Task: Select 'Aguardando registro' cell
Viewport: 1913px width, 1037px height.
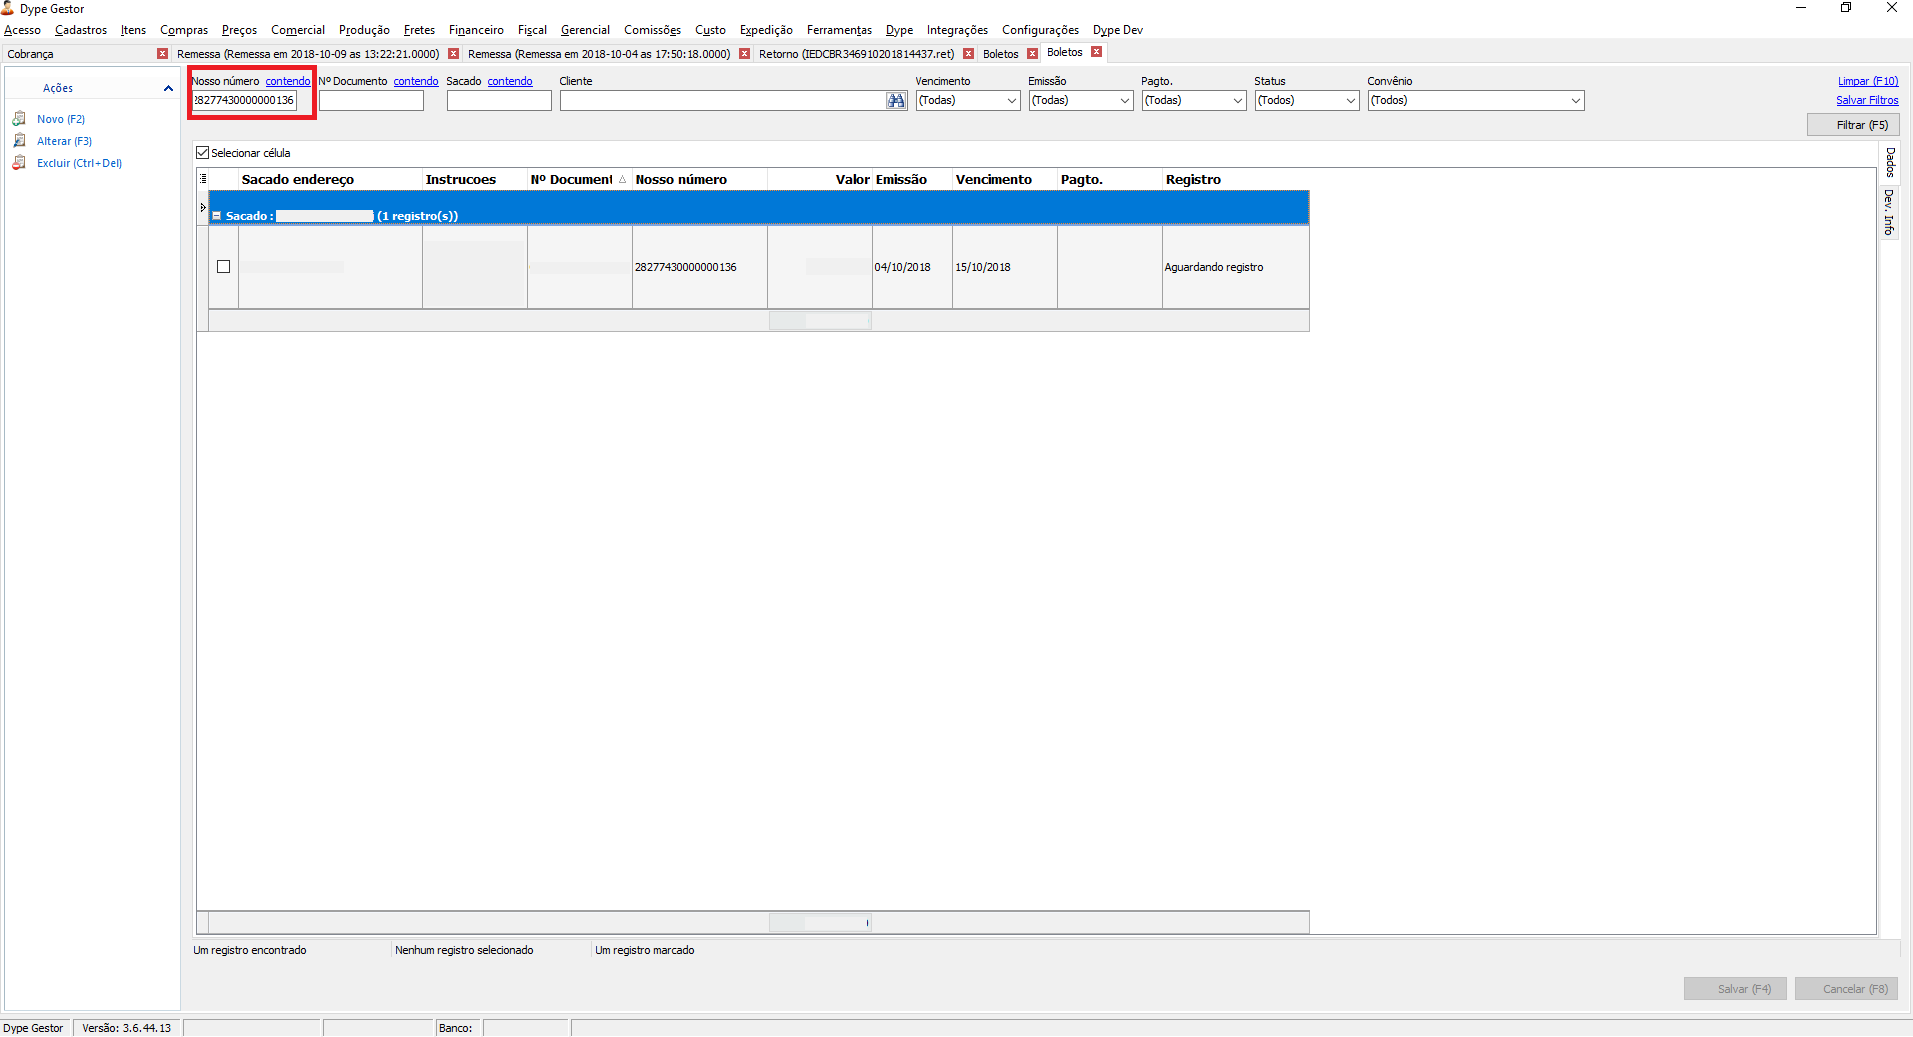Action: coord(1235,267)
